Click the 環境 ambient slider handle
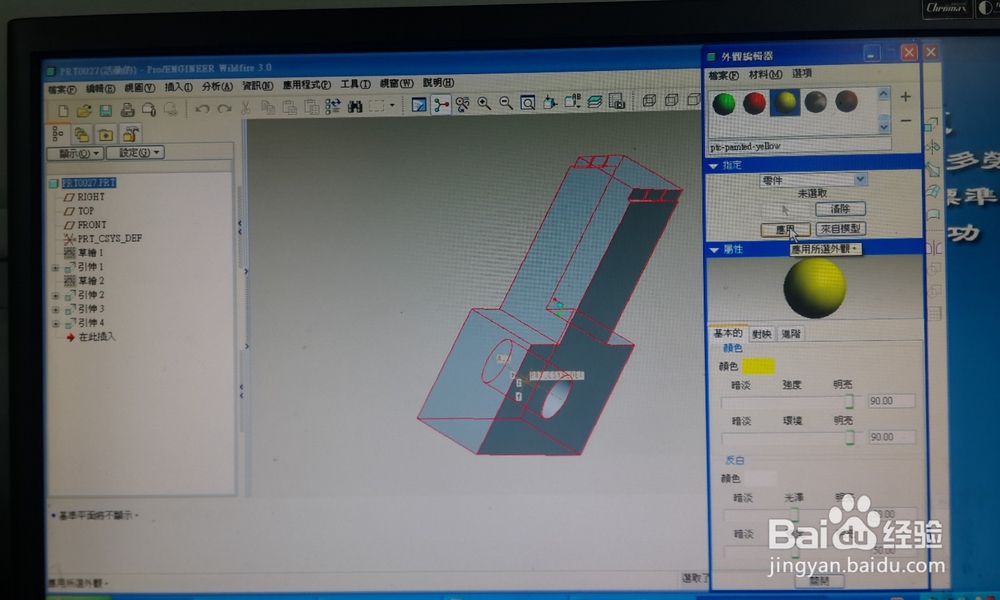1000x600 pixels. pyautogui.click(x=849, y=437)
